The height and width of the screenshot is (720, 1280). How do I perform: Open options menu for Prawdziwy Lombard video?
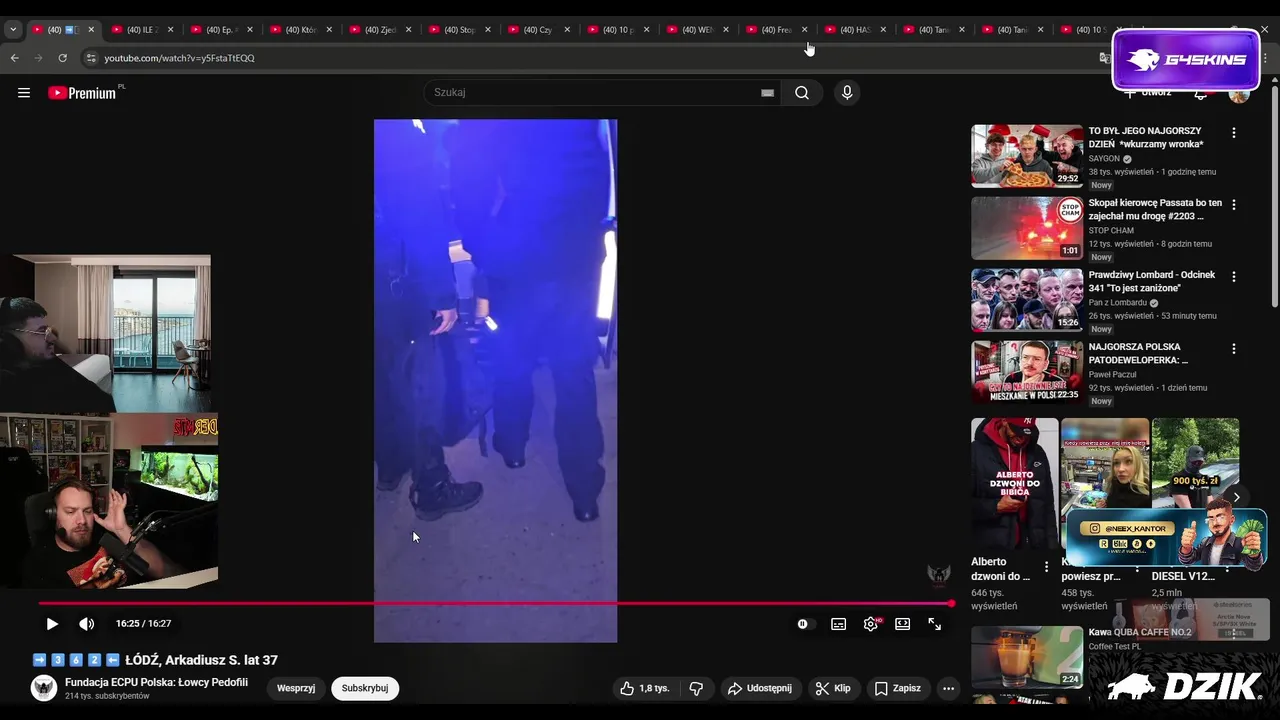click(x=1234, y=277)
